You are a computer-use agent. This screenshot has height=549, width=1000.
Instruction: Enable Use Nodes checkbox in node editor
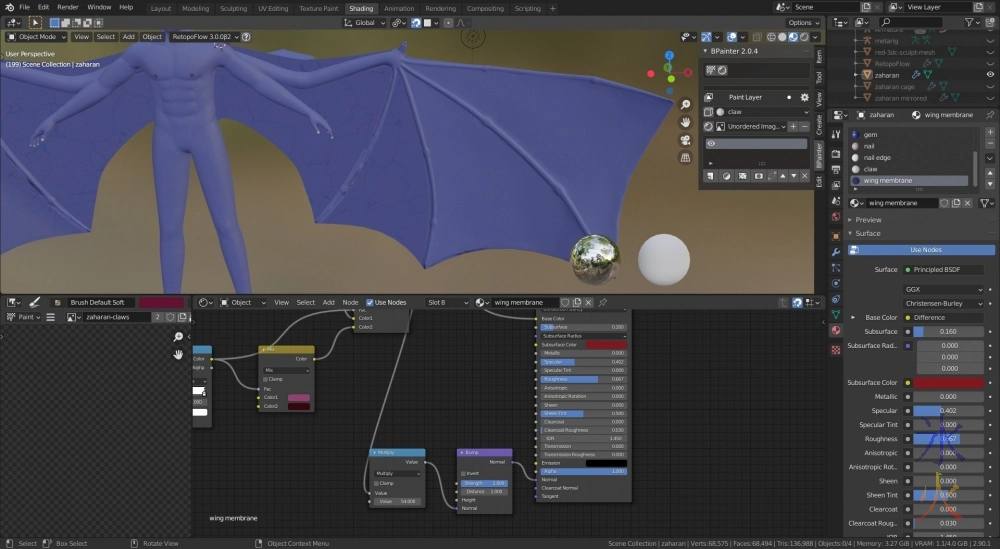[369, 302]
